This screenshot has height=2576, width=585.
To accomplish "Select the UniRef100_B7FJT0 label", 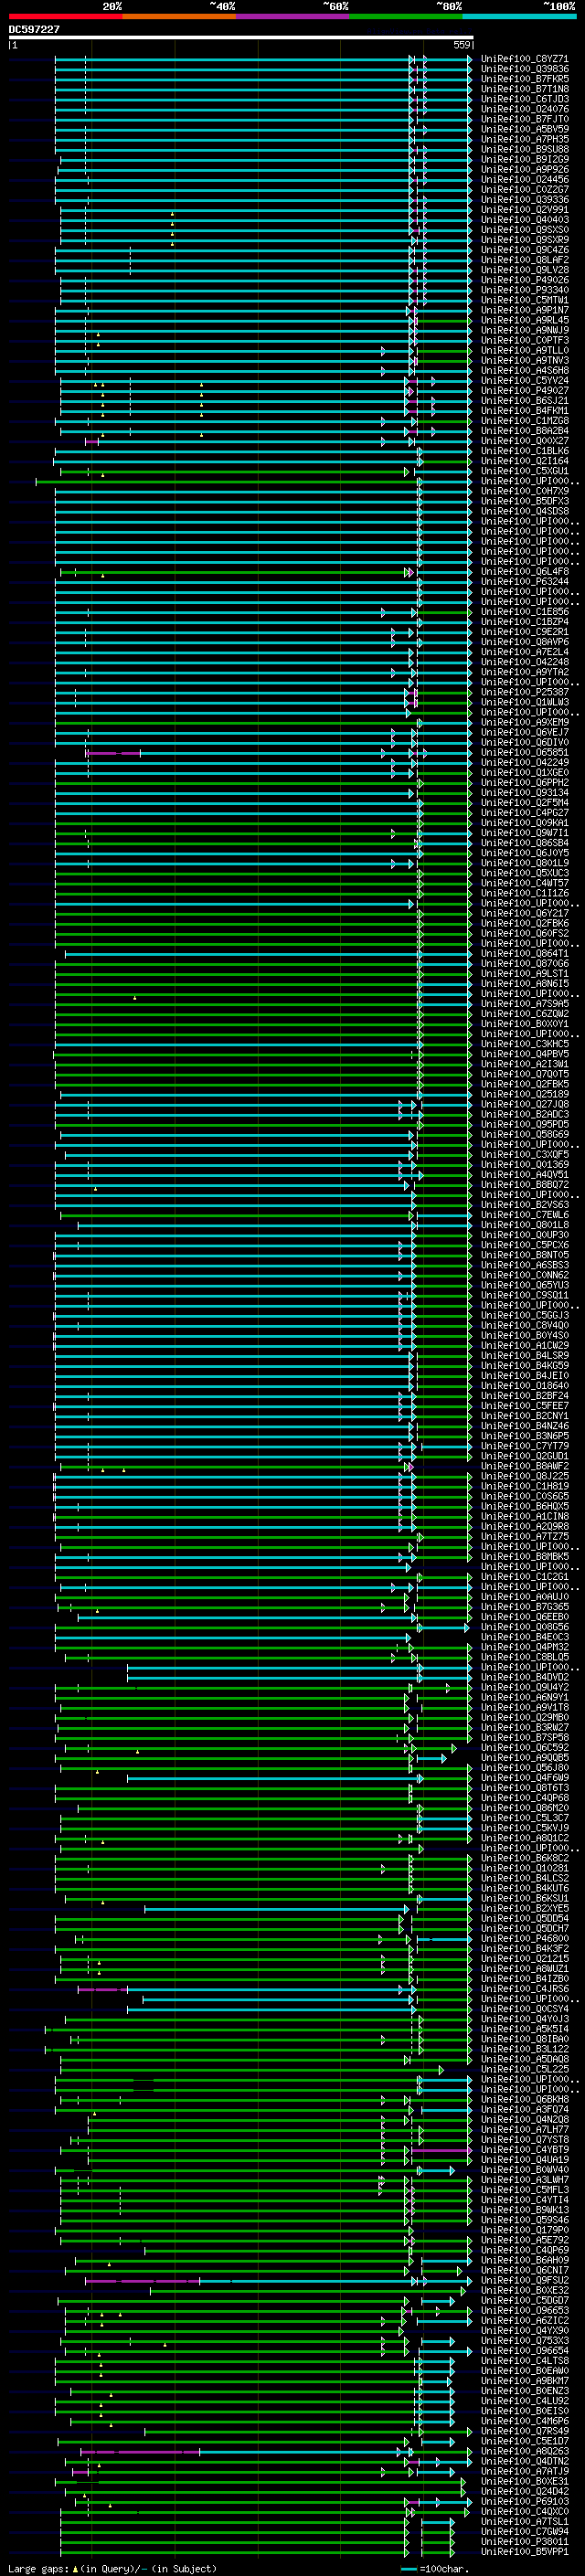I will [x=525, y=119].
